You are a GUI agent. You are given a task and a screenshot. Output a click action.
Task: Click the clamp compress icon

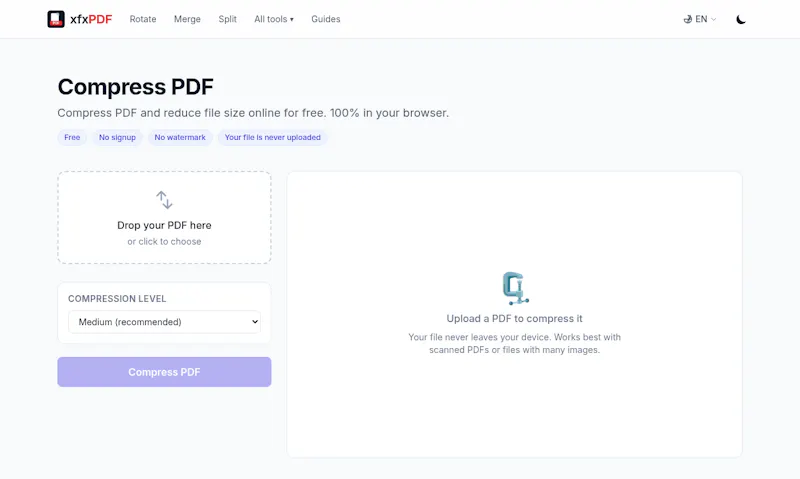point(515,289)
